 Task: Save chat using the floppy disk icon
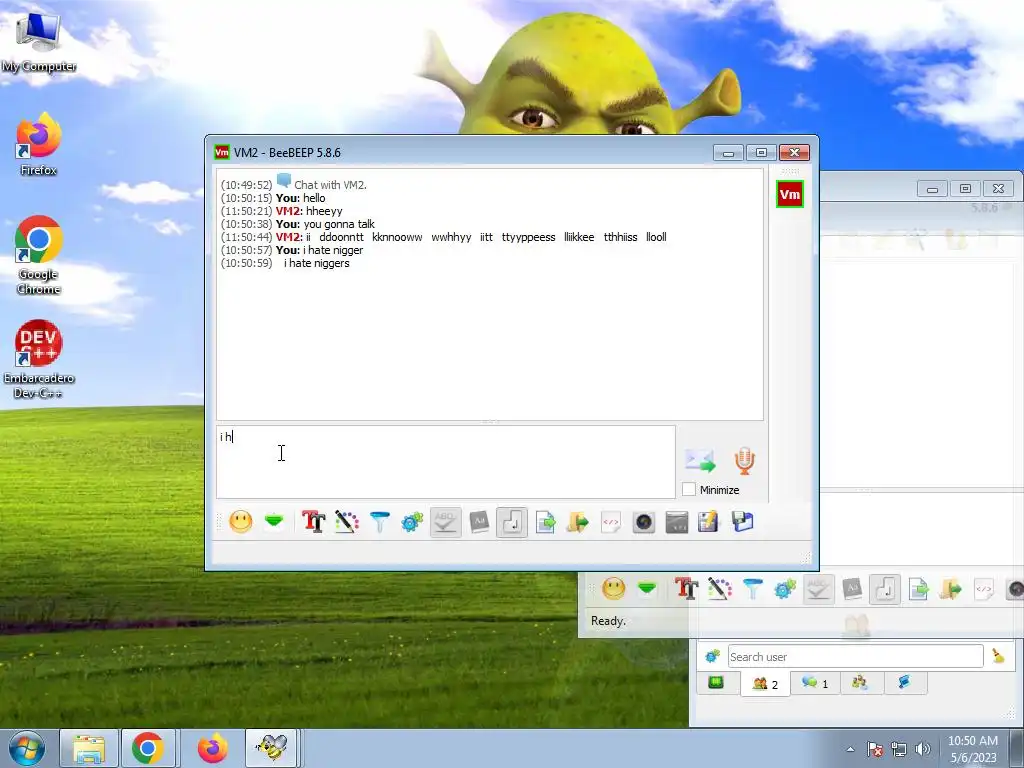click(x=743, y=522)
